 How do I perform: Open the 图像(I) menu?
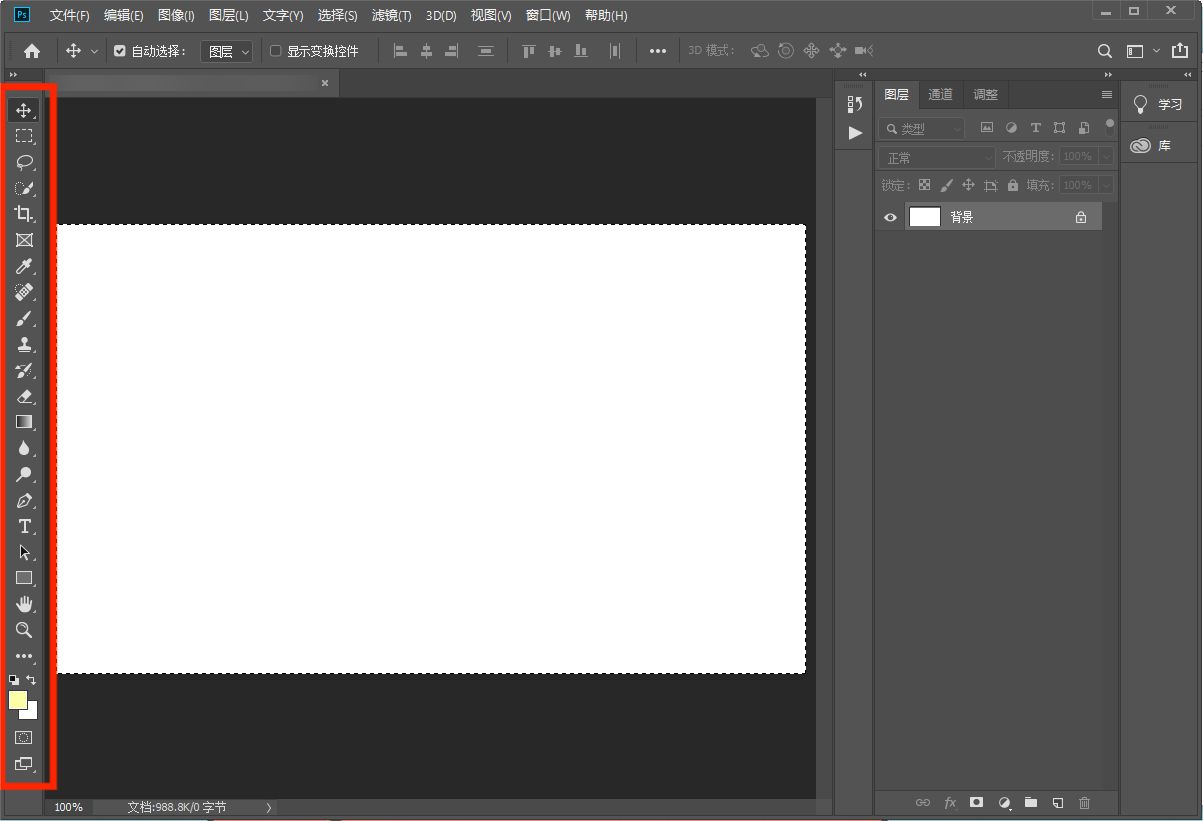pyautogui.click(x=176, y=16)
